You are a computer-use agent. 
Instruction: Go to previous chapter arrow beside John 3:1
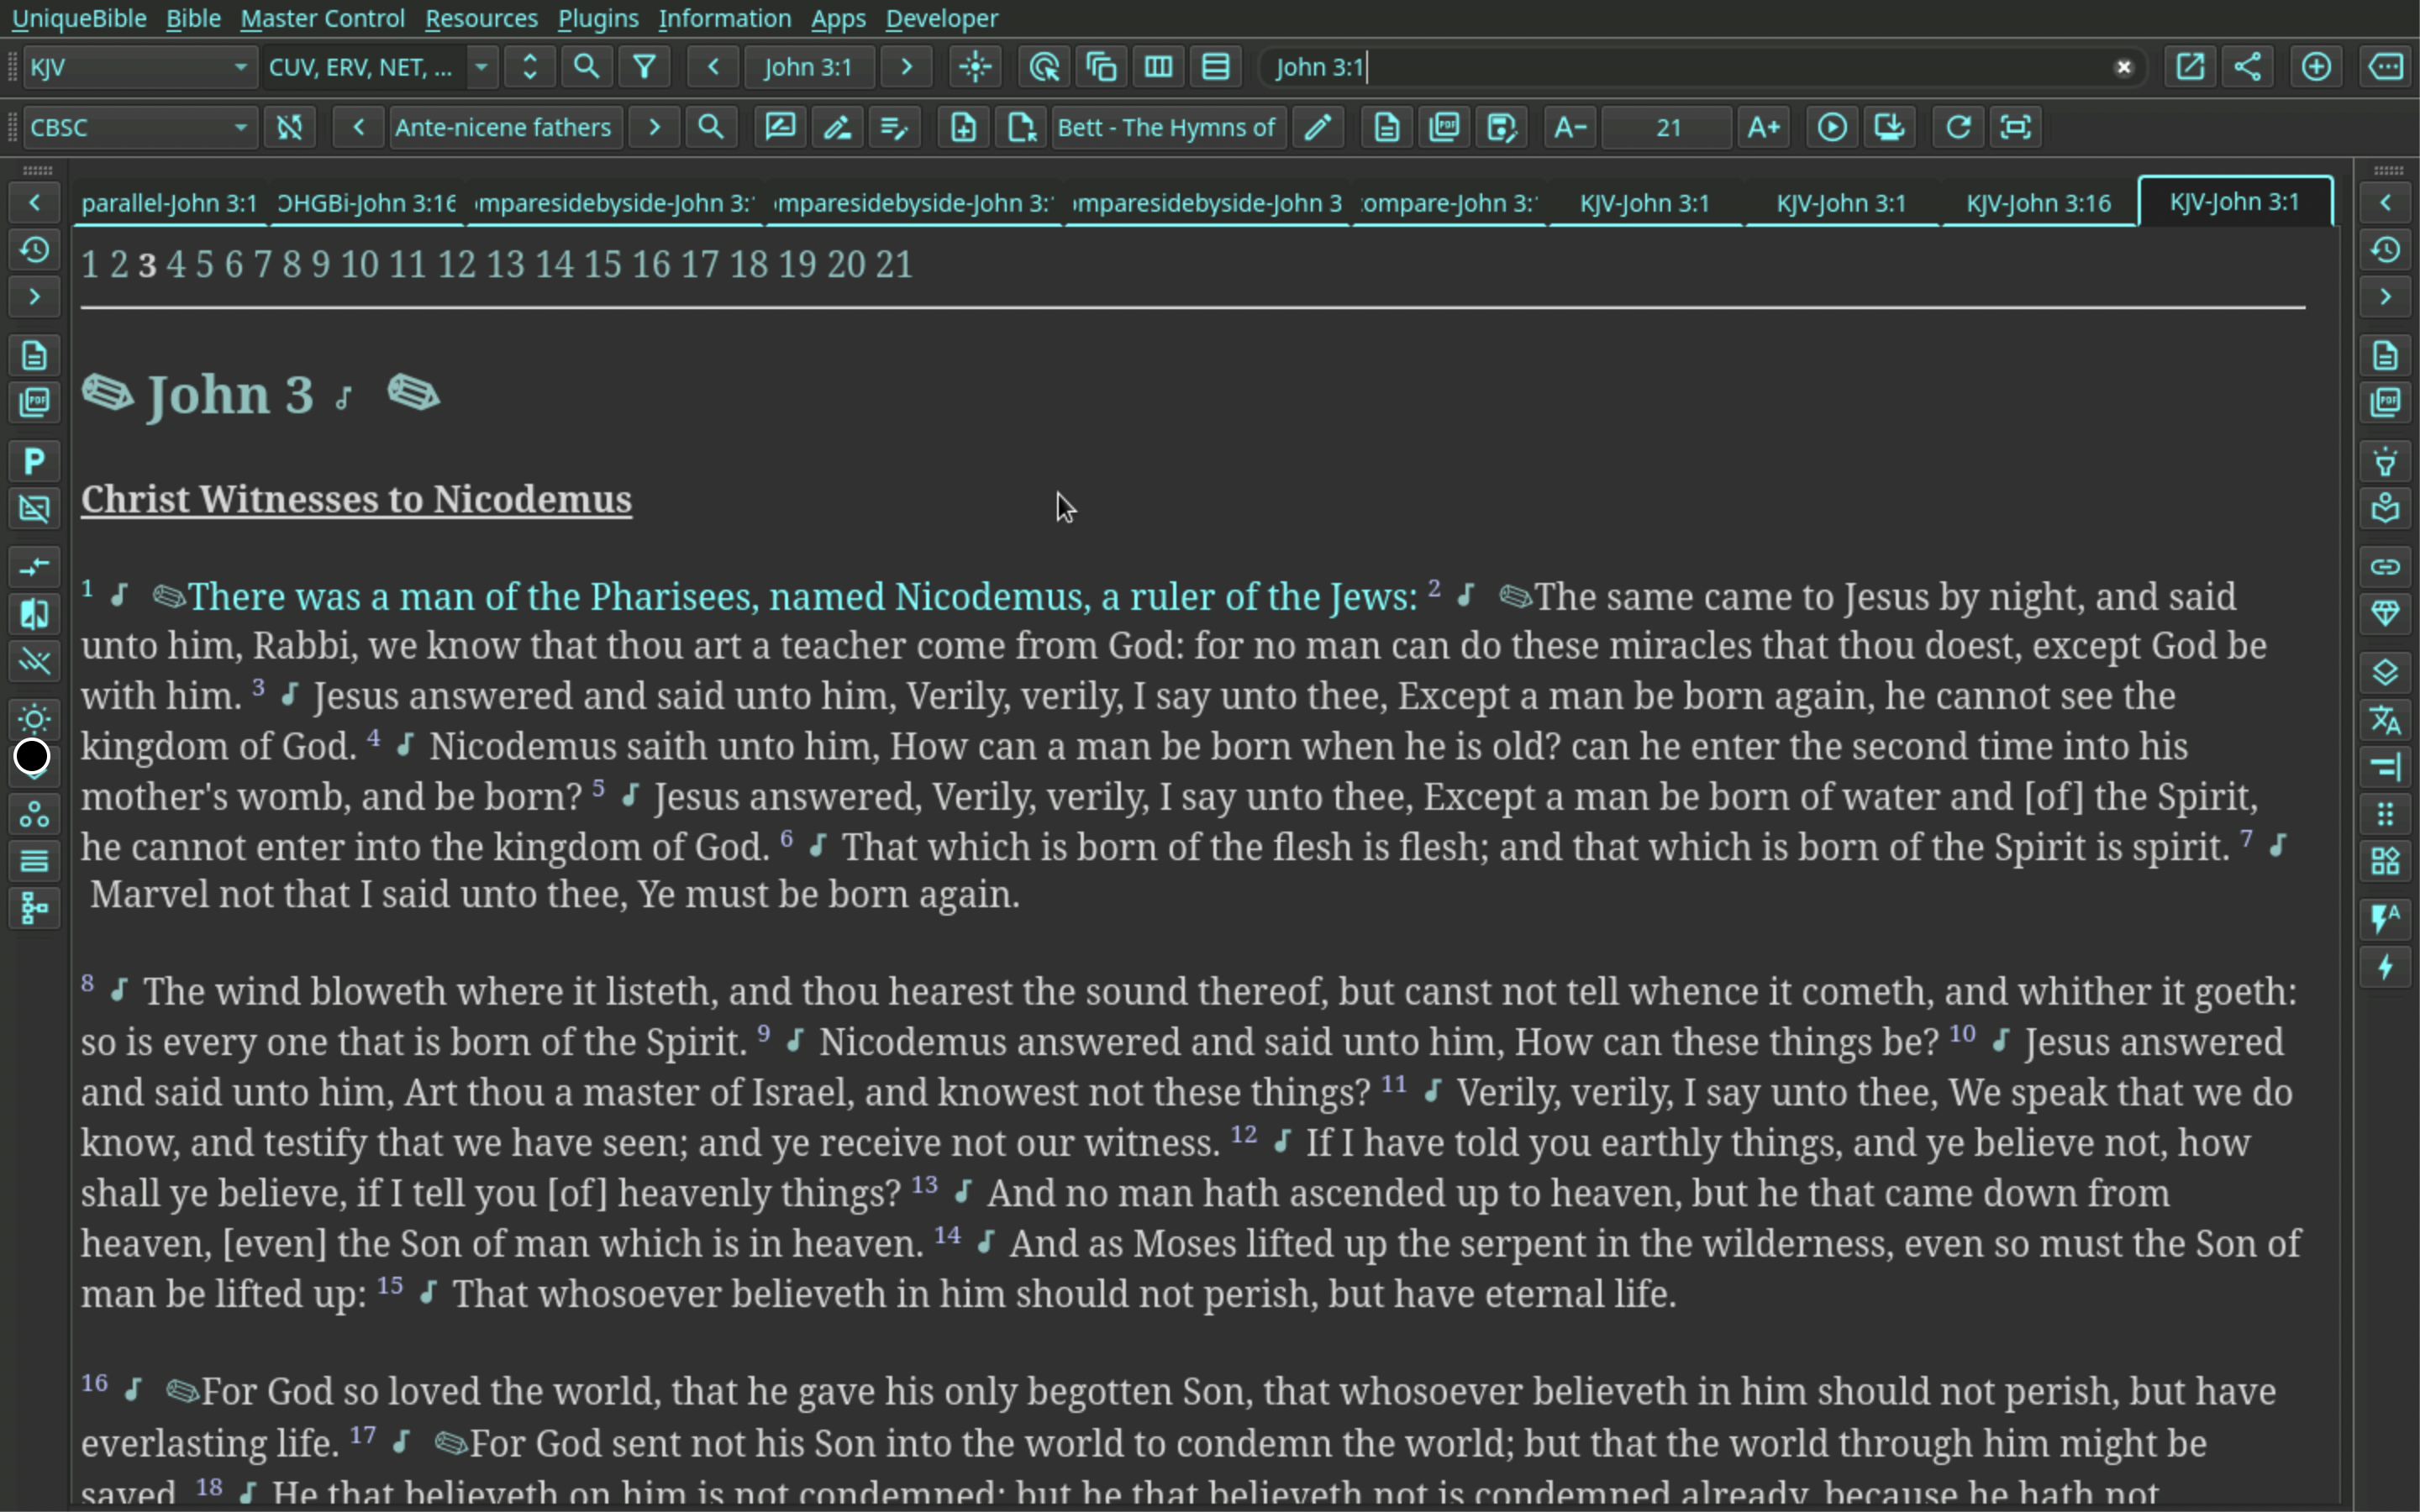(713, 67)
